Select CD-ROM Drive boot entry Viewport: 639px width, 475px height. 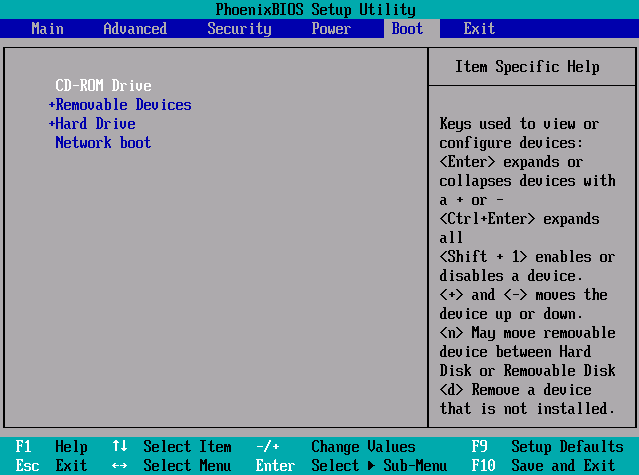(103, 86)
